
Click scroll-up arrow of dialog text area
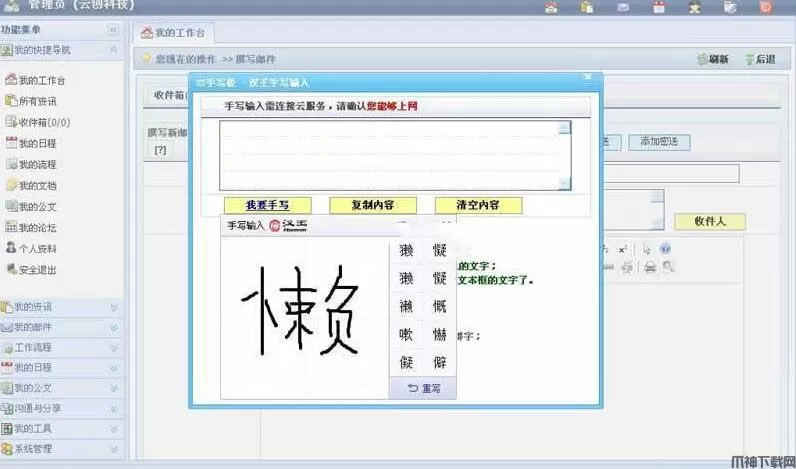tap(565, 127)
